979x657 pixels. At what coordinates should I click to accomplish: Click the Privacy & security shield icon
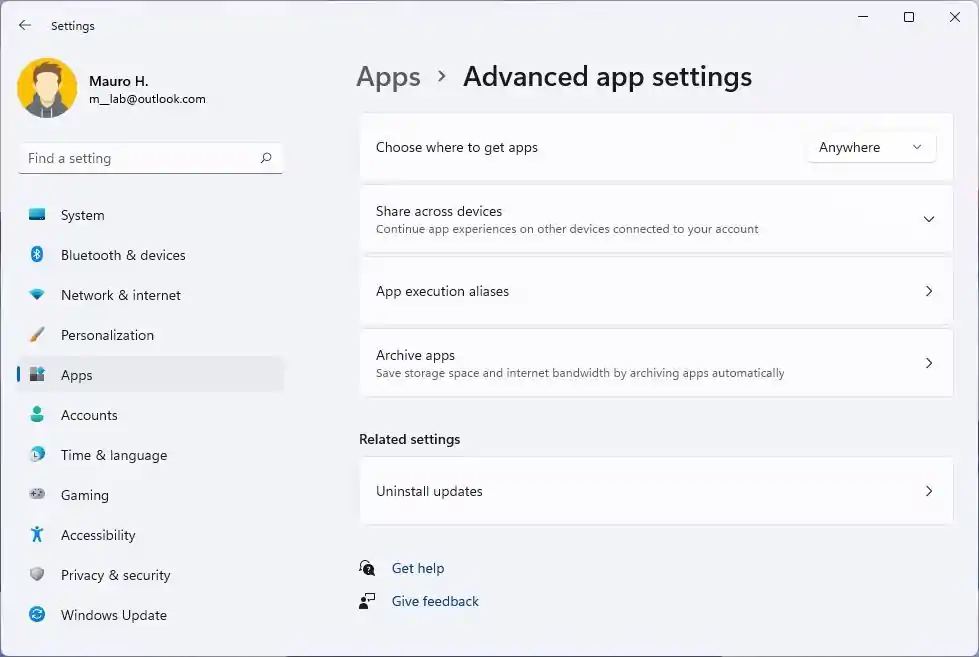point(37,575)
